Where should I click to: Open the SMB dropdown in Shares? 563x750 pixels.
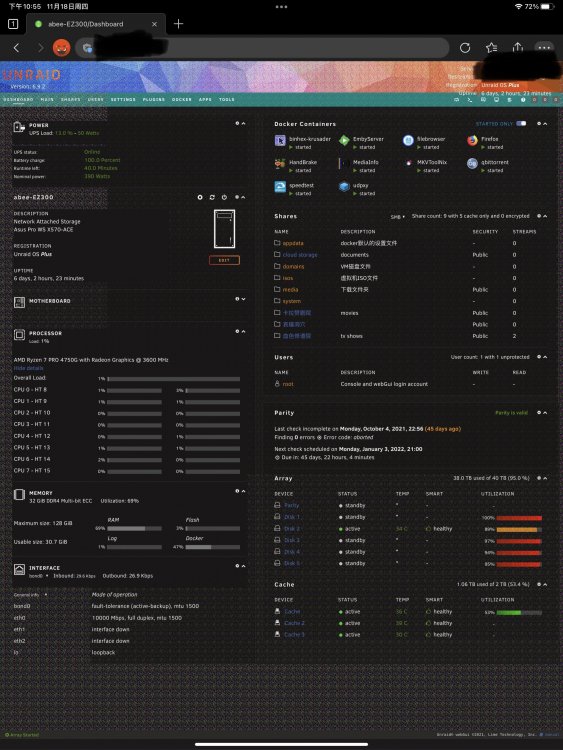(397, 217)
